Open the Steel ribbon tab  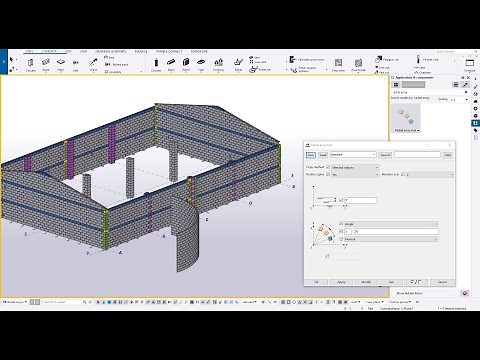[x=29, y=52]
